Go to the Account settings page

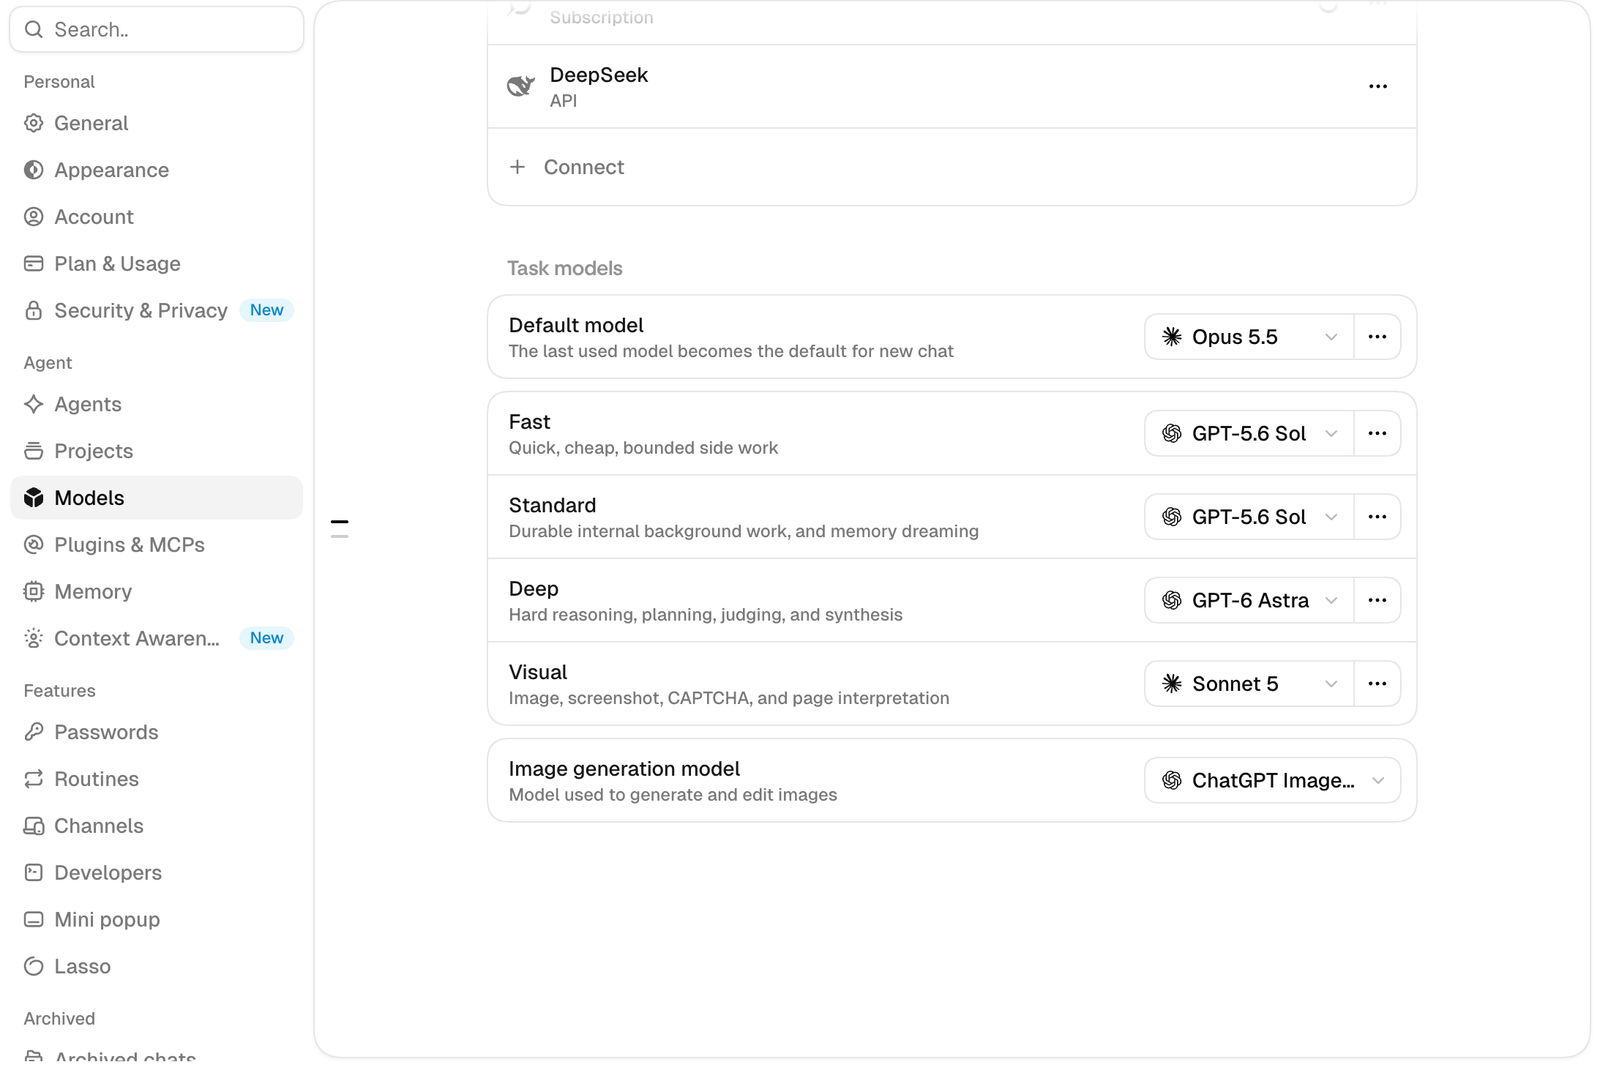click(156, 217)
